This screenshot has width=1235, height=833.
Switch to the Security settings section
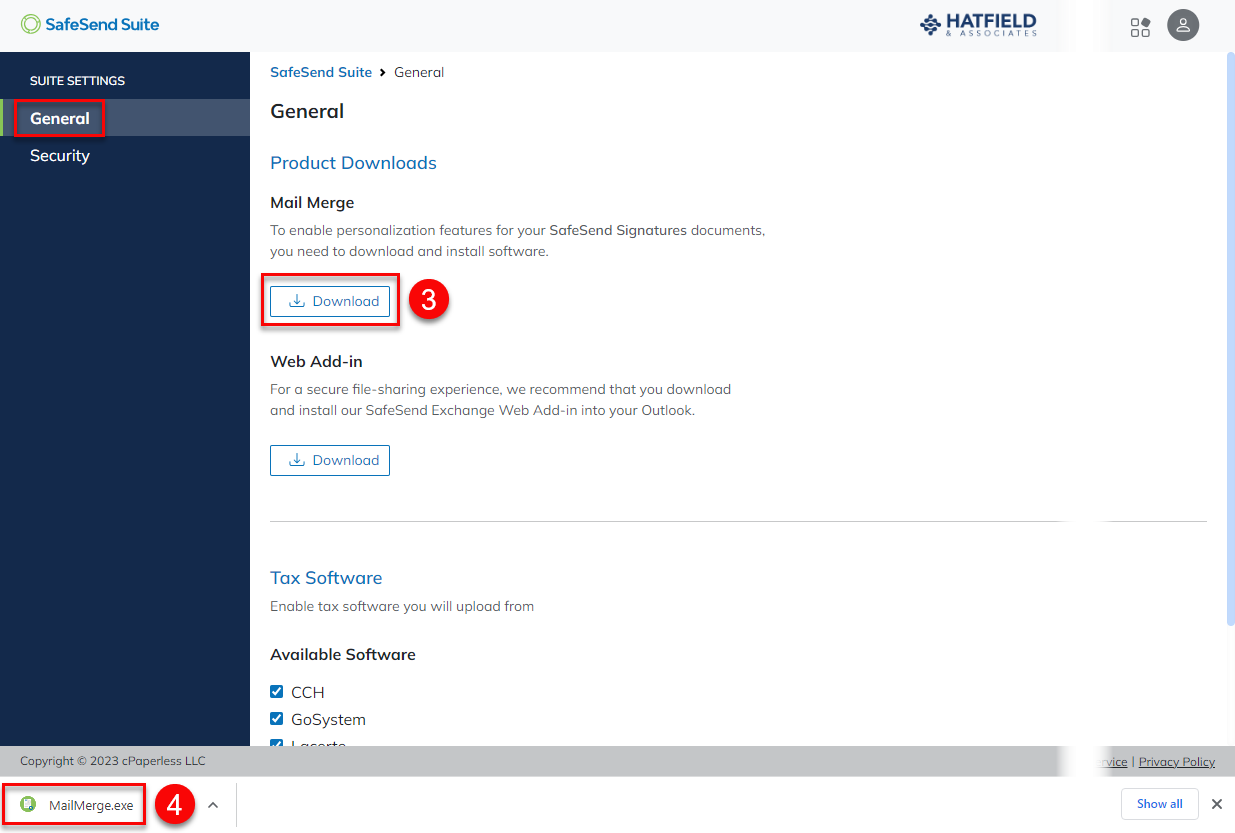(60, 155)
